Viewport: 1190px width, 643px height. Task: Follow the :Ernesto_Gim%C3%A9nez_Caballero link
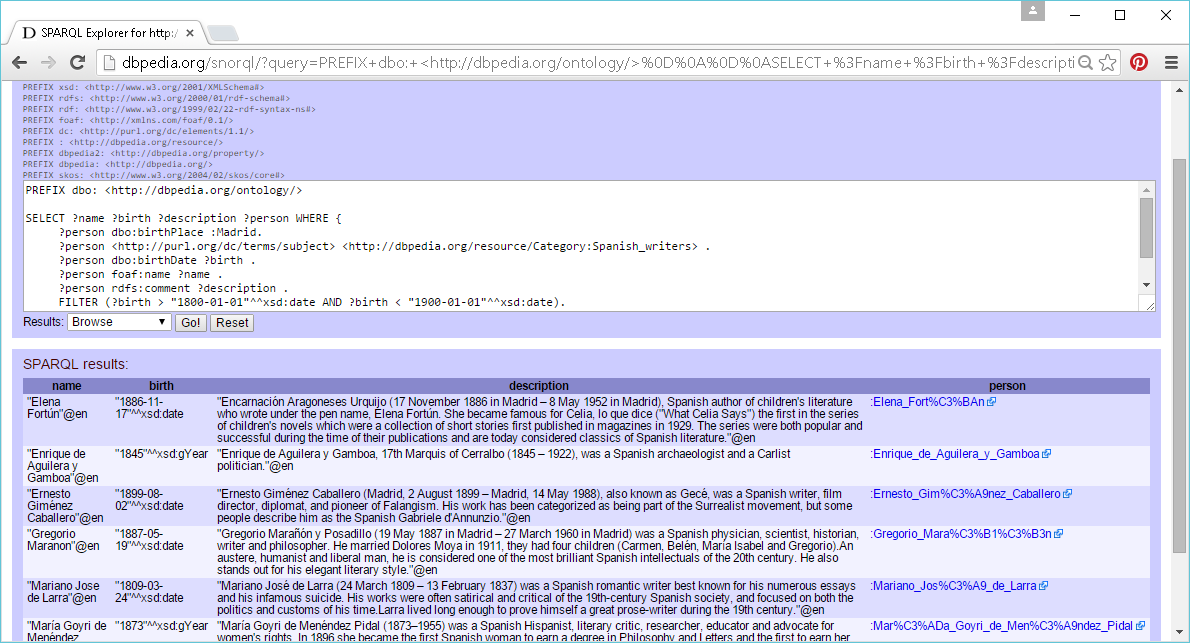(965, 493)
